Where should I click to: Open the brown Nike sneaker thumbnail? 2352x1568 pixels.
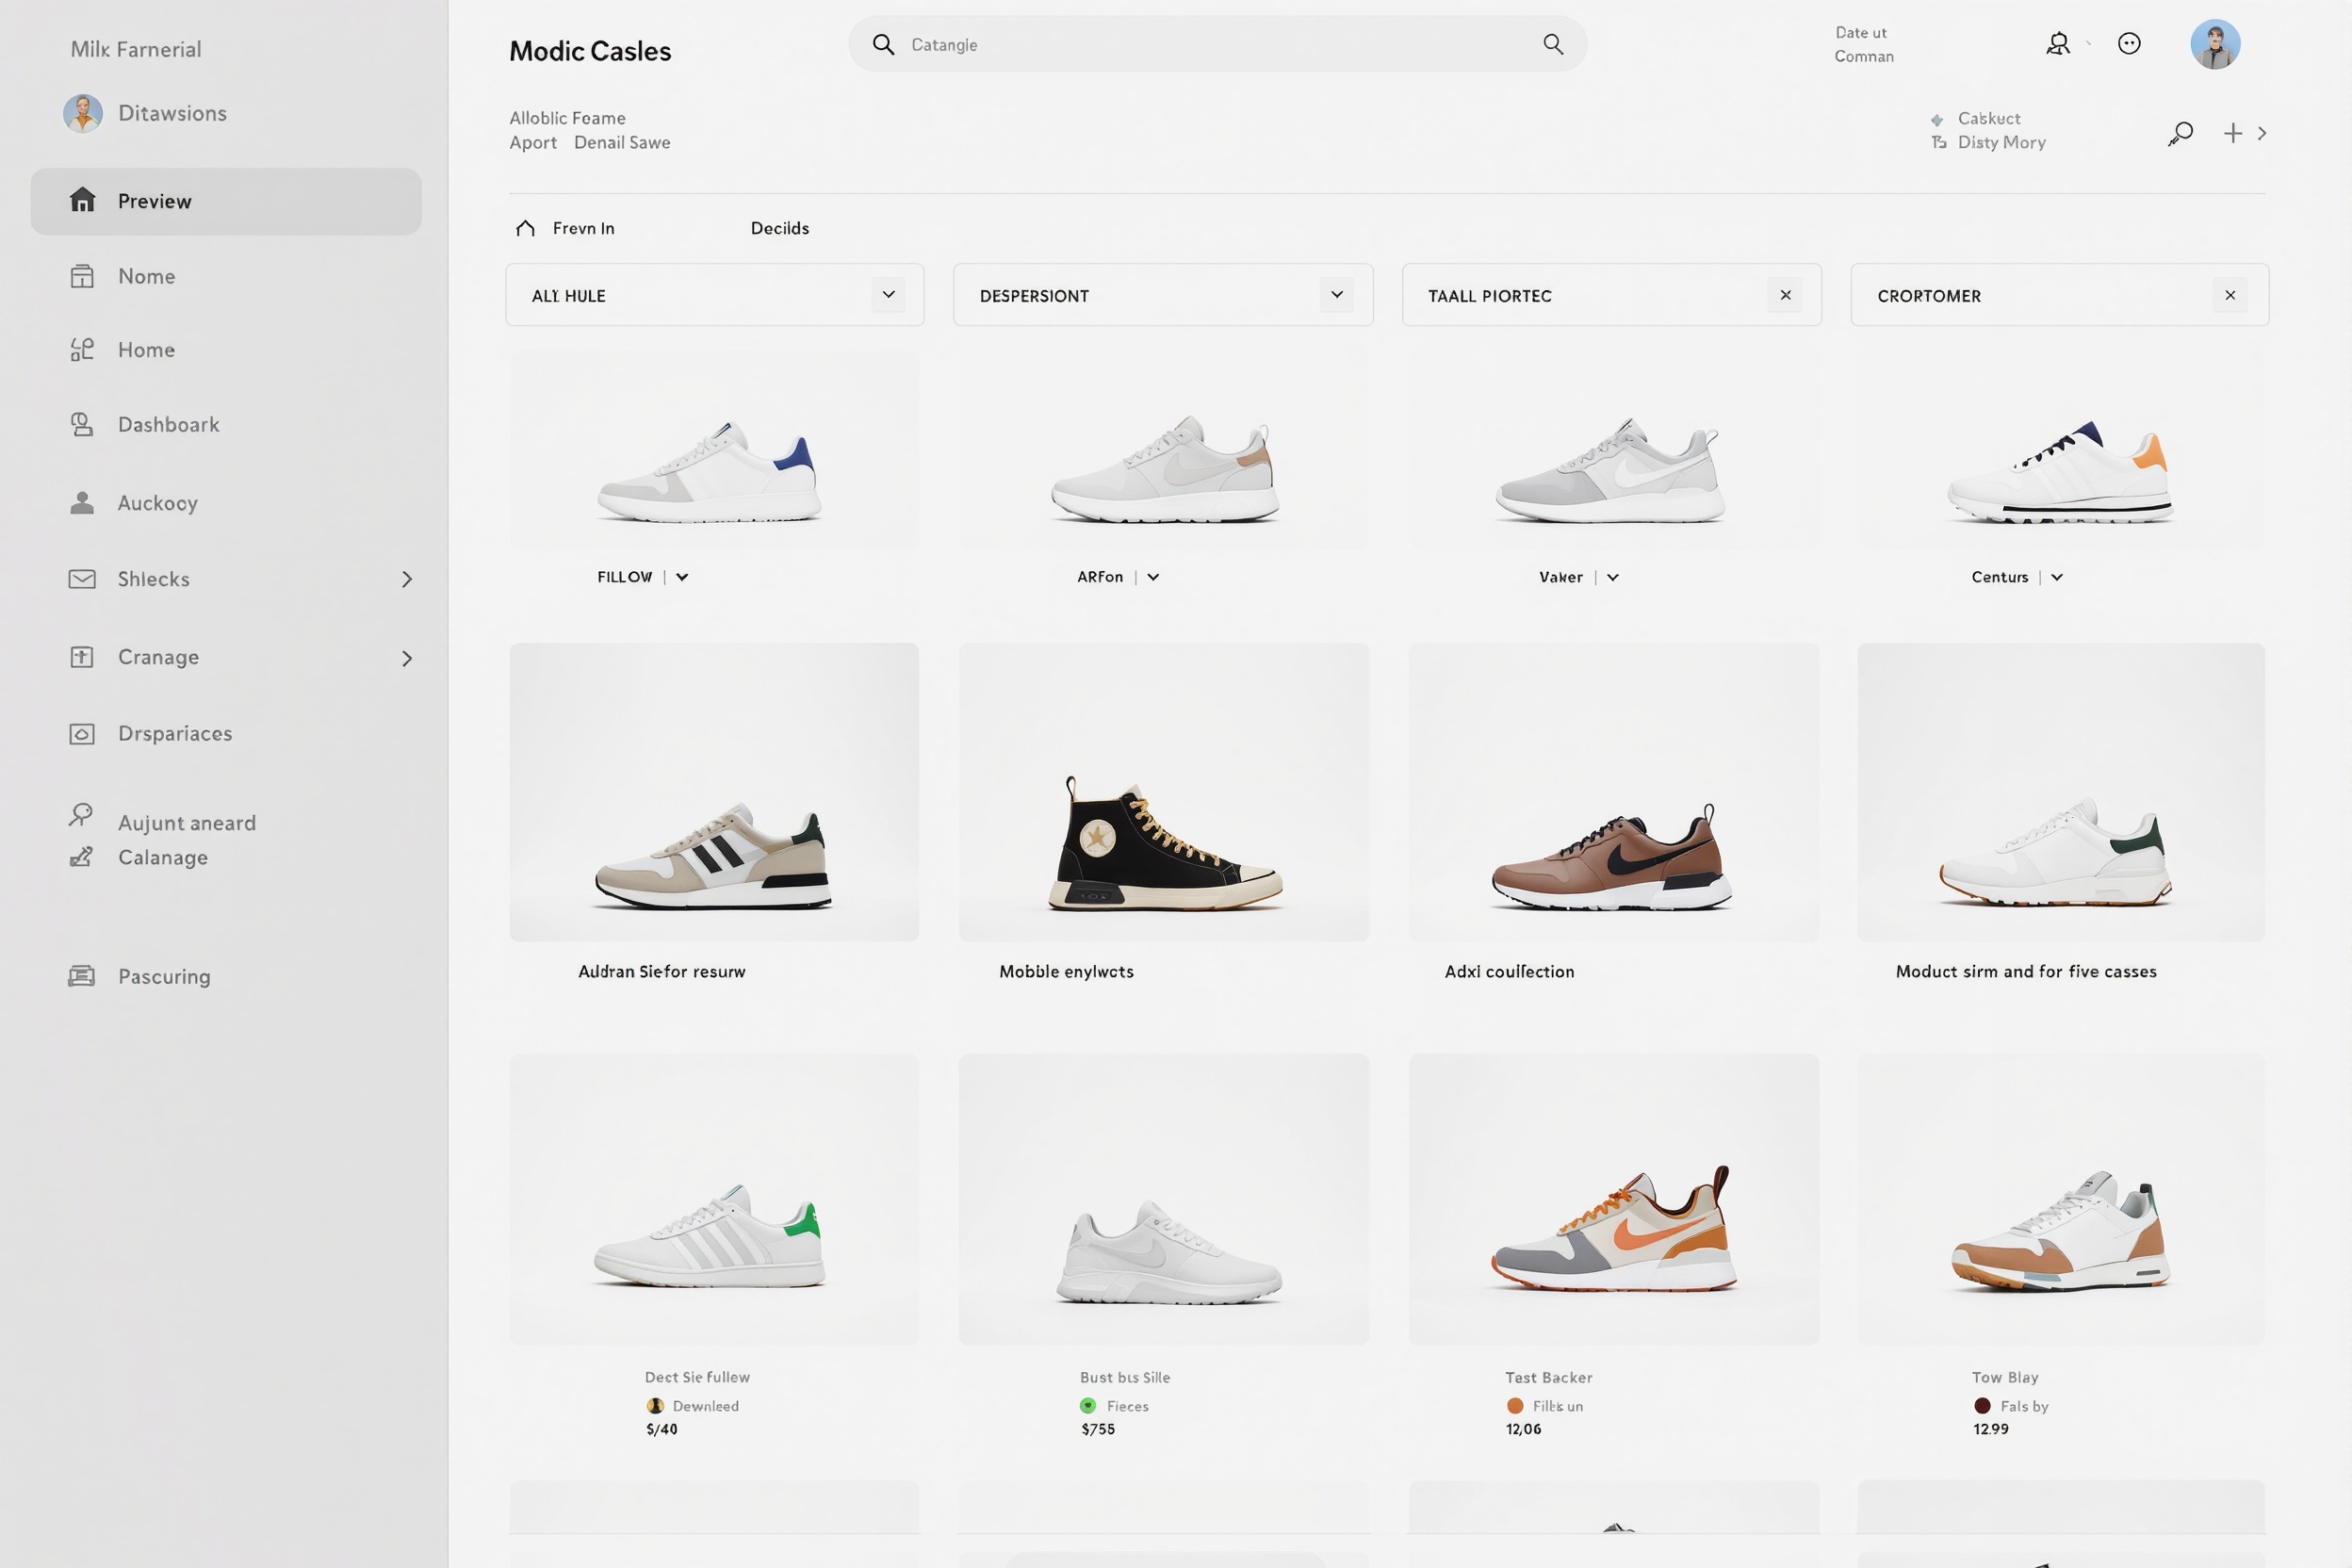1613,792
